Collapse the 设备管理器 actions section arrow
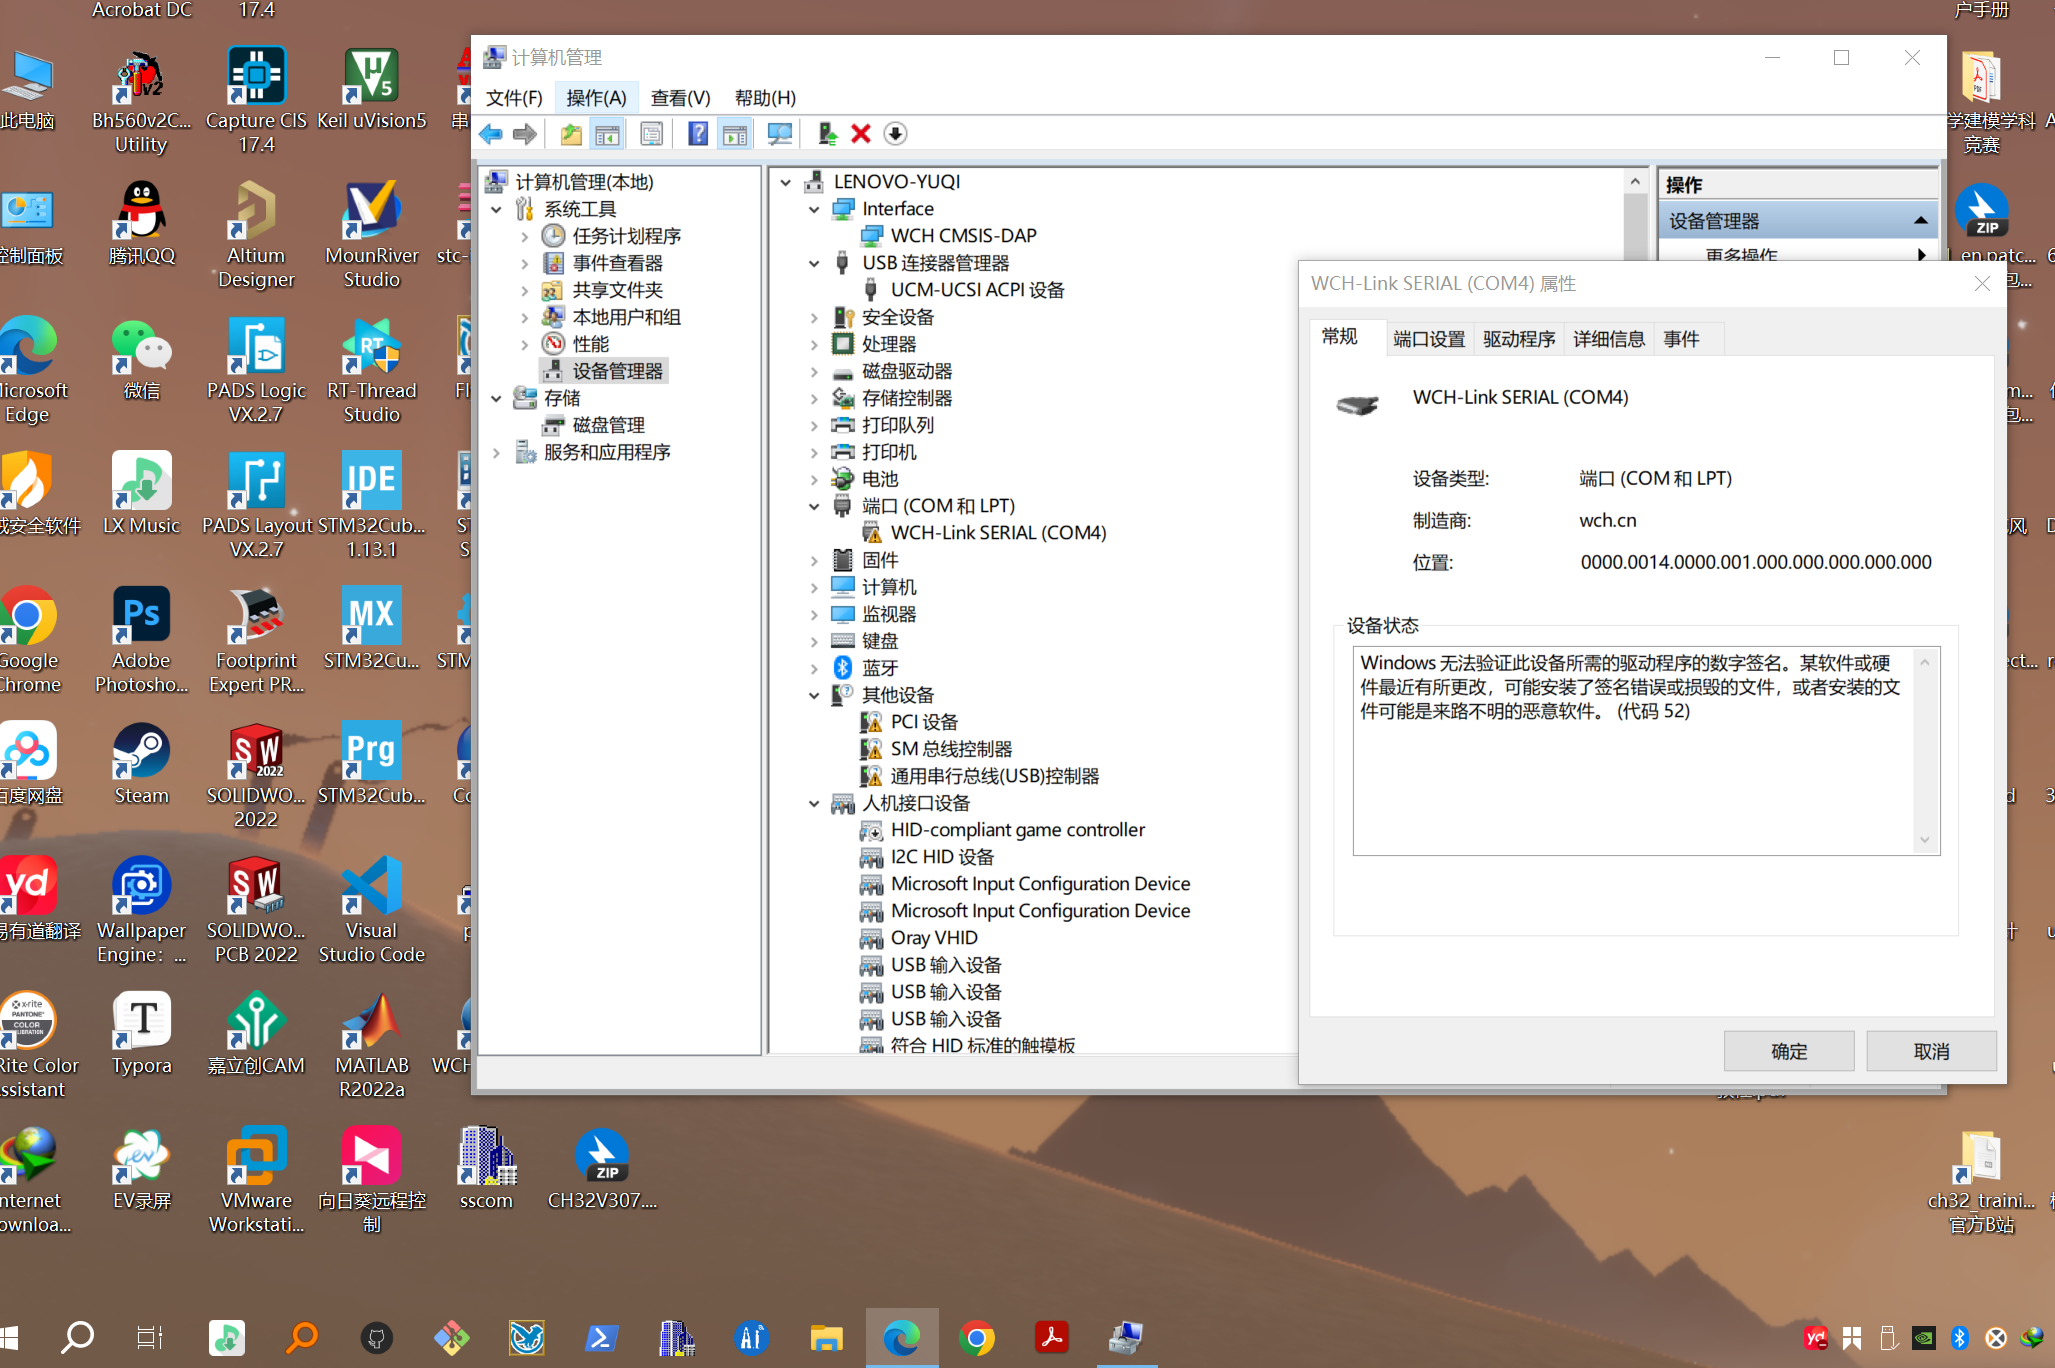The width and height of the screenshot is (2055, 1368). click(x=1921, y=221)
